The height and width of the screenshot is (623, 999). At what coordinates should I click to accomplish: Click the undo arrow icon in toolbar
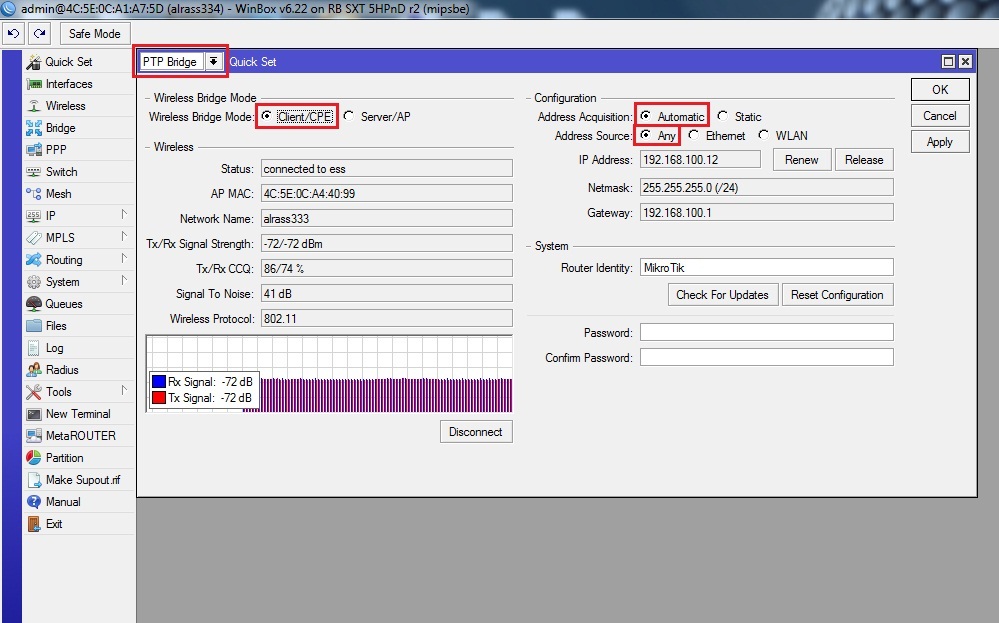[x=13, y=33]
